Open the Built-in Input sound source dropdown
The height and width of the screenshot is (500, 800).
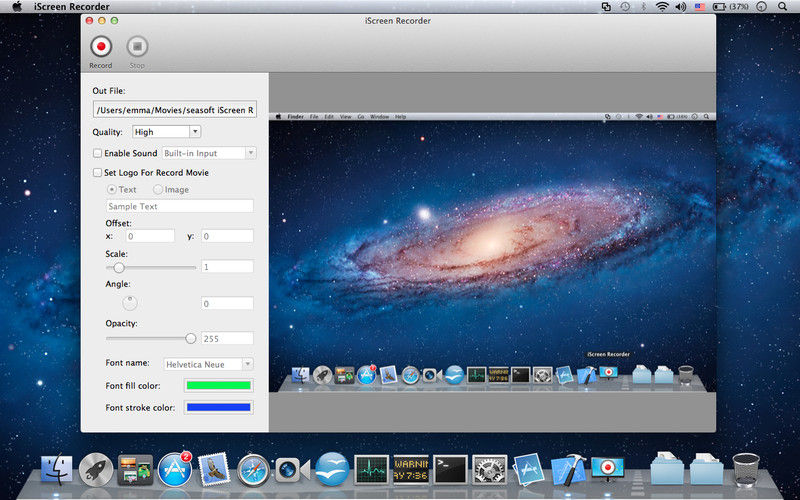209,153
